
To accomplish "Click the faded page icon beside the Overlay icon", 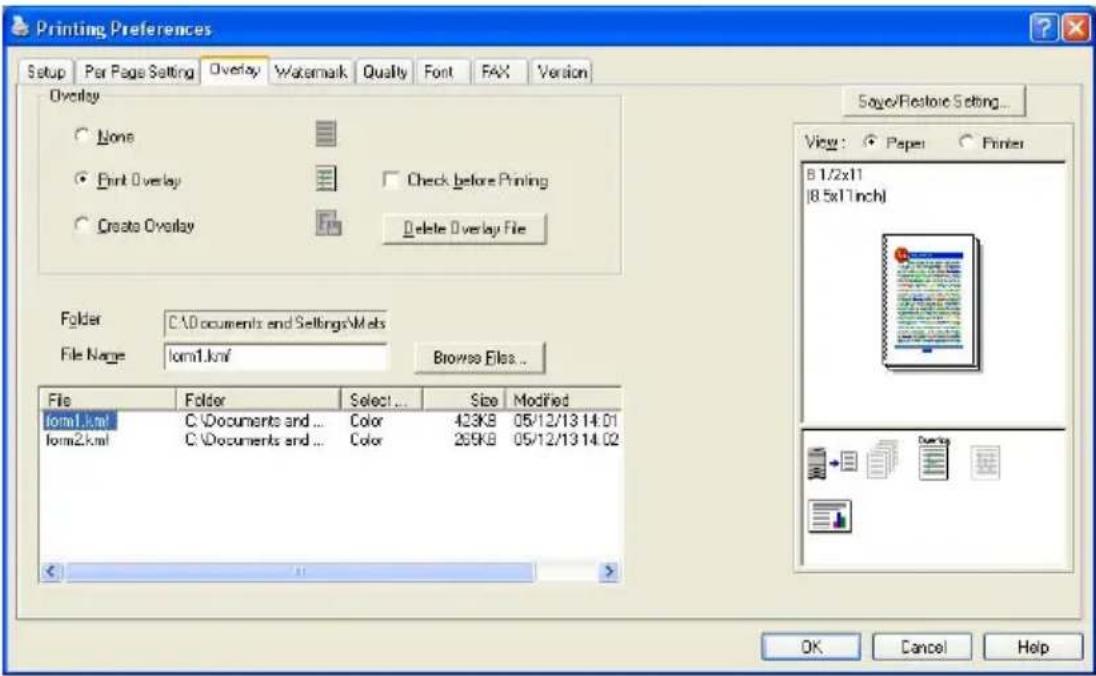I will pyautogui.click(x=985, y=462).
